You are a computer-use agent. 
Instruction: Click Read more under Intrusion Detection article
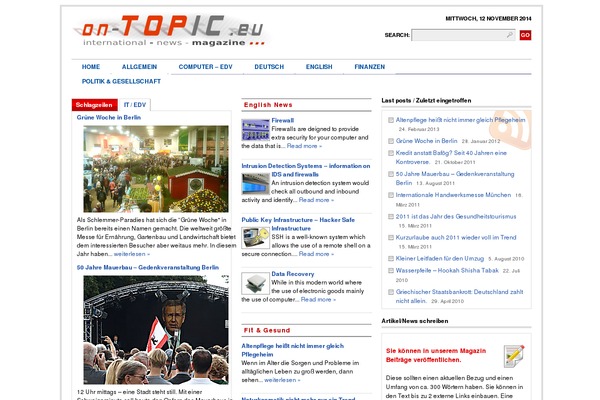click(316, 200)
